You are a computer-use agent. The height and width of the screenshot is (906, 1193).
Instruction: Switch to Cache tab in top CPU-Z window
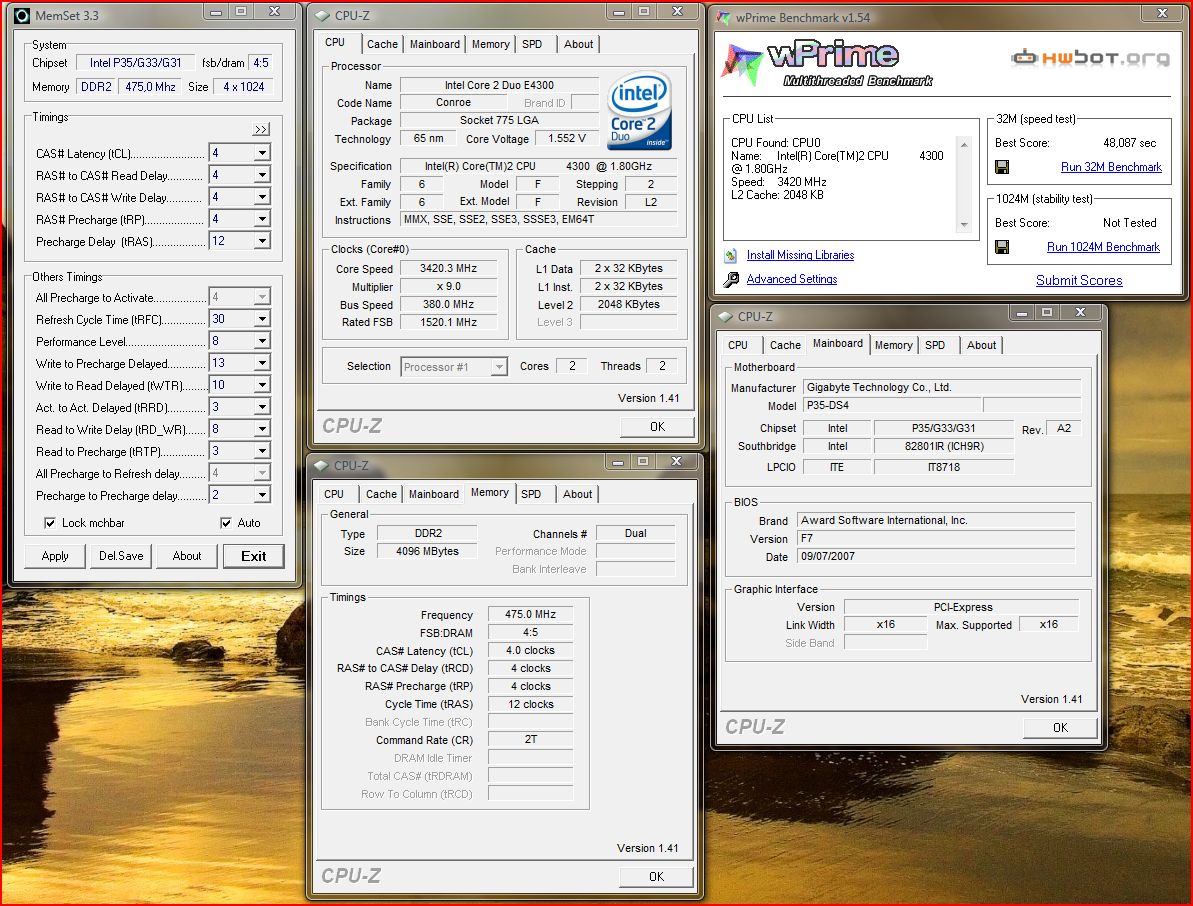point(382,44)
